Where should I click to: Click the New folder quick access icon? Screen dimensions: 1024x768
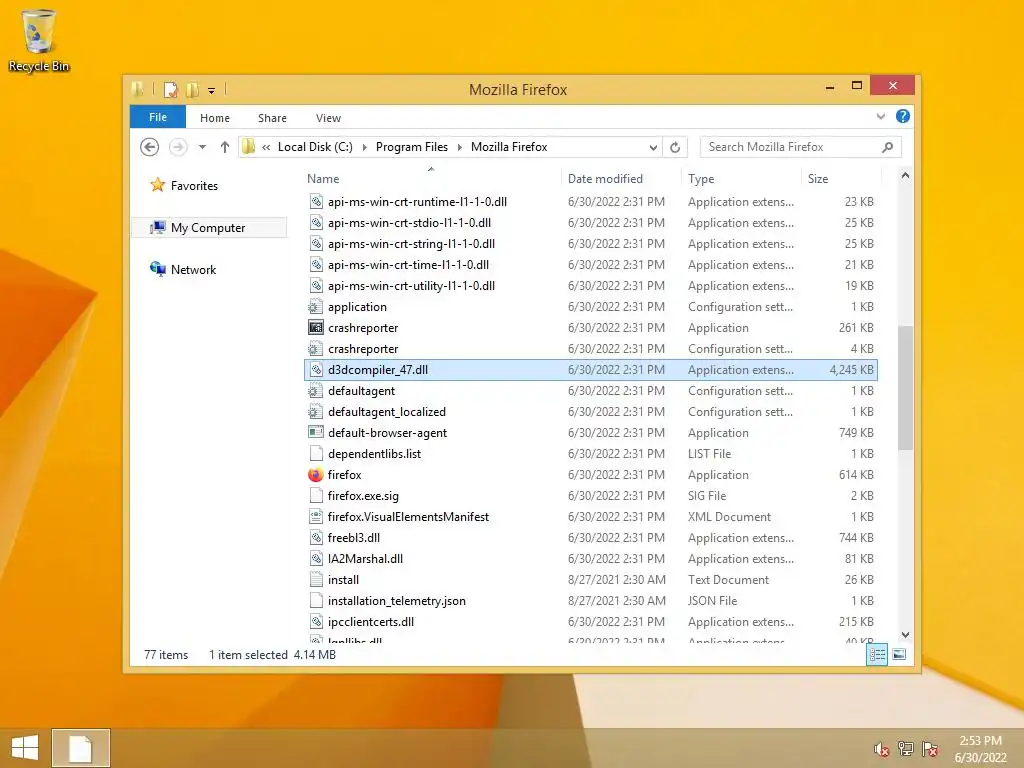click(192, 89)
